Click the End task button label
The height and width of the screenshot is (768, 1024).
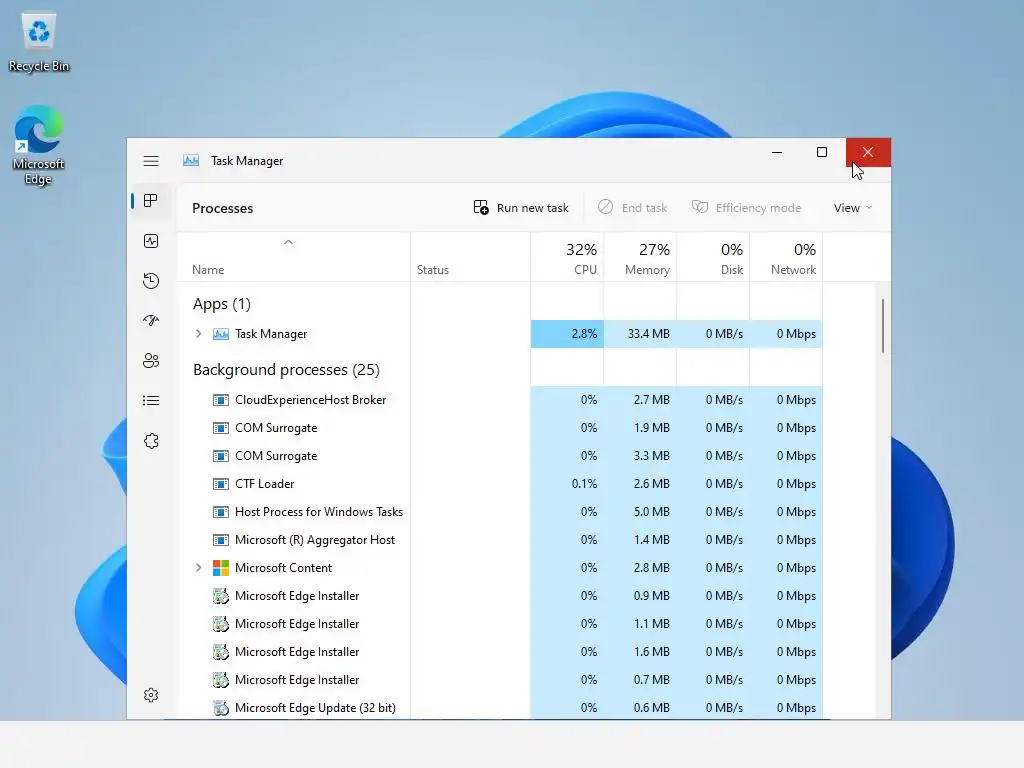pos(644,208)
